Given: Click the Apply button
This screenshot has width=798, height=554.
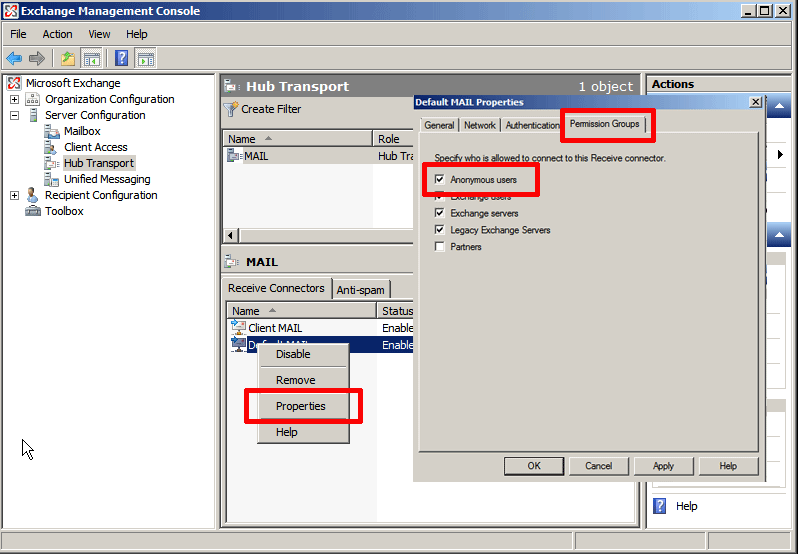Looking at the screenshot, I should pos(664,465).
